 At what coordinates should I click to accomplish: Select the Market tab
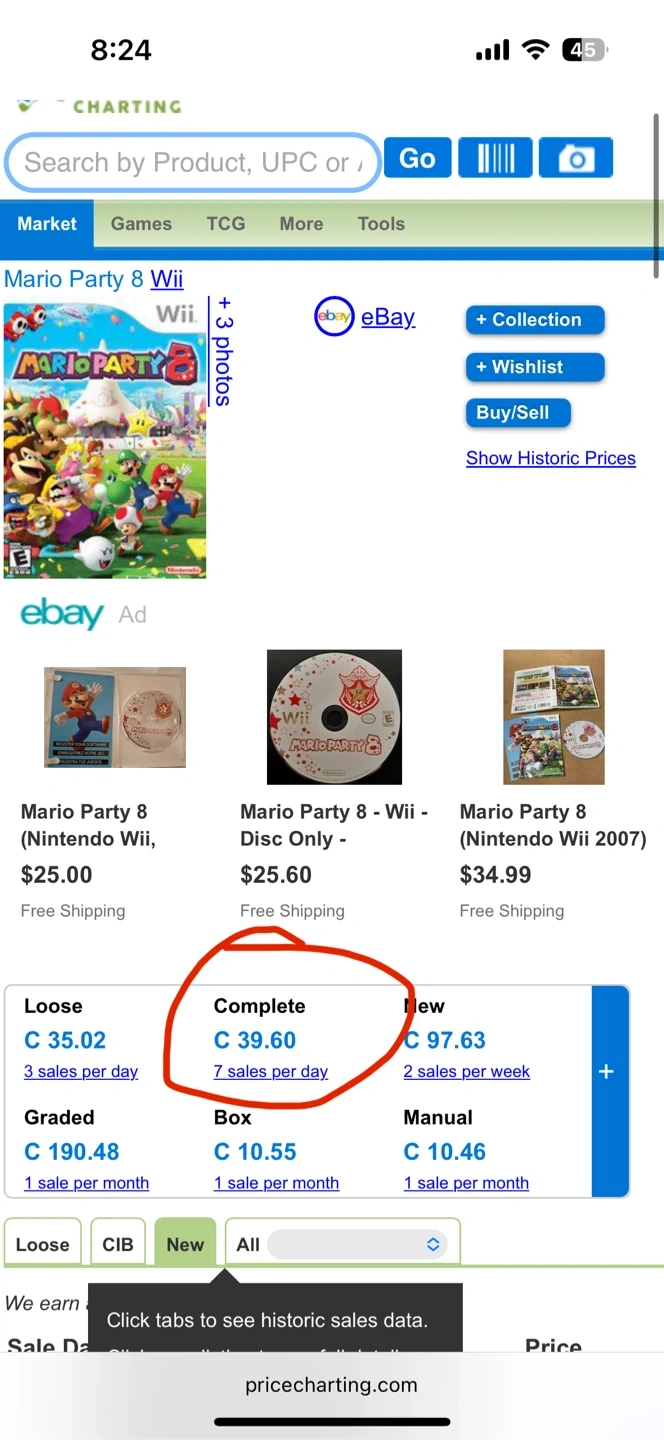click(47, 224)
